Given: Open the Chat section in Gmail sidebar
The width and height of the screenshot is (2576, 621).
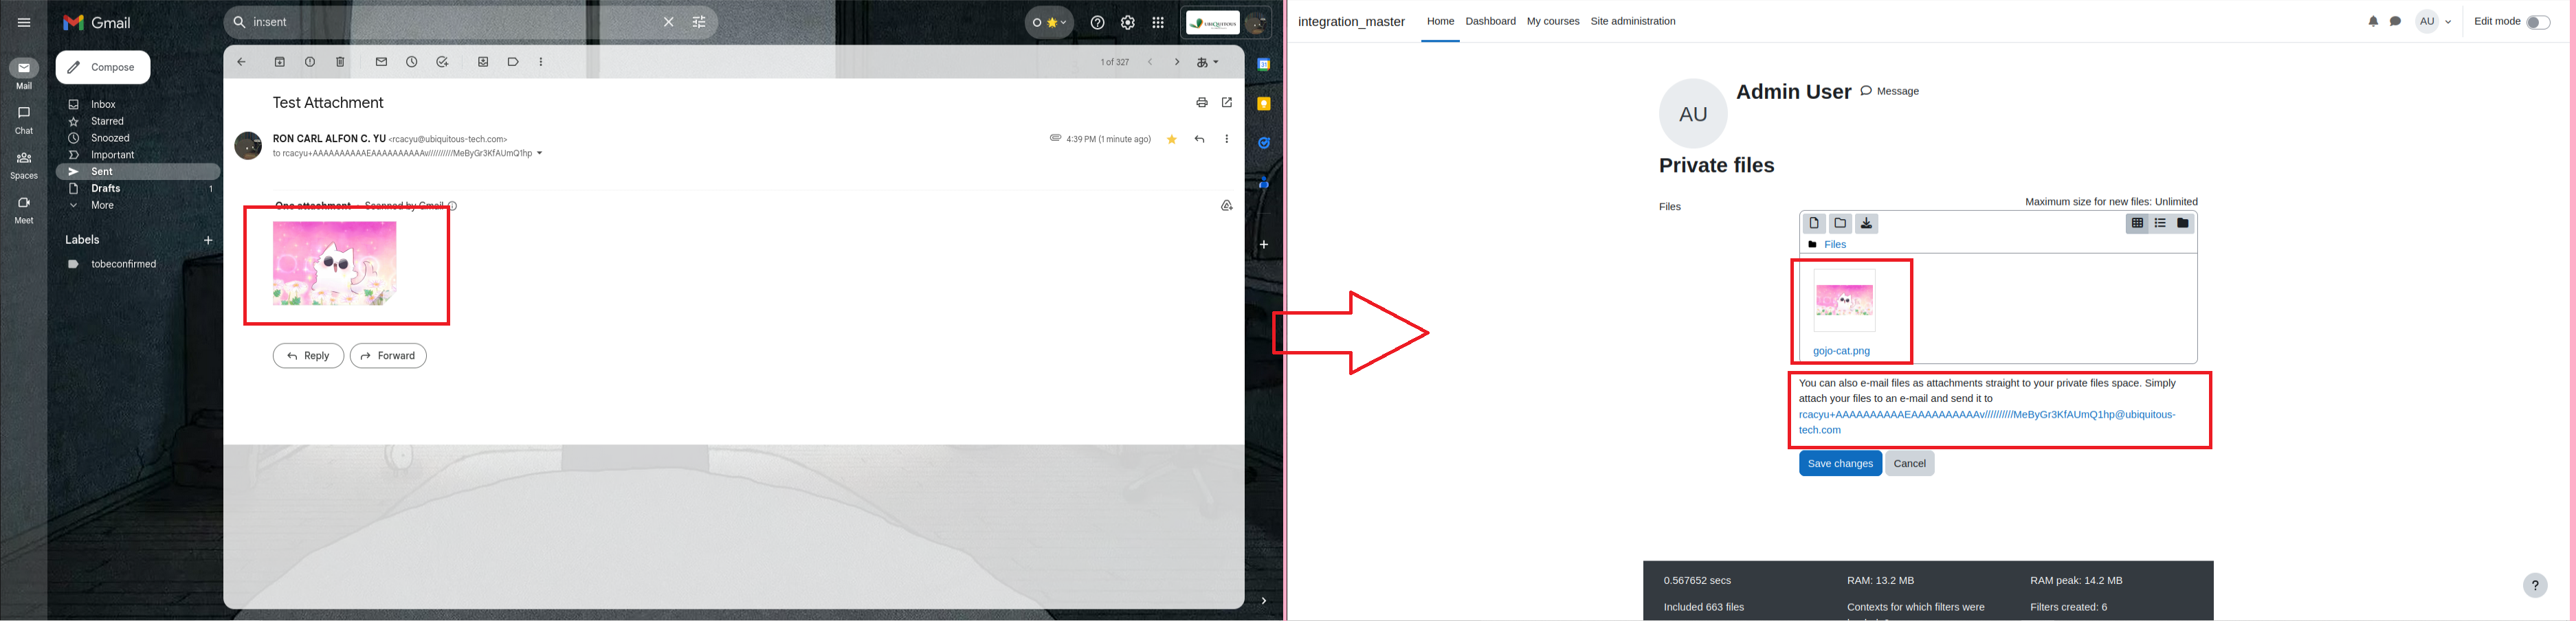Looking at the screenshot, I should (x=24, y=119).
